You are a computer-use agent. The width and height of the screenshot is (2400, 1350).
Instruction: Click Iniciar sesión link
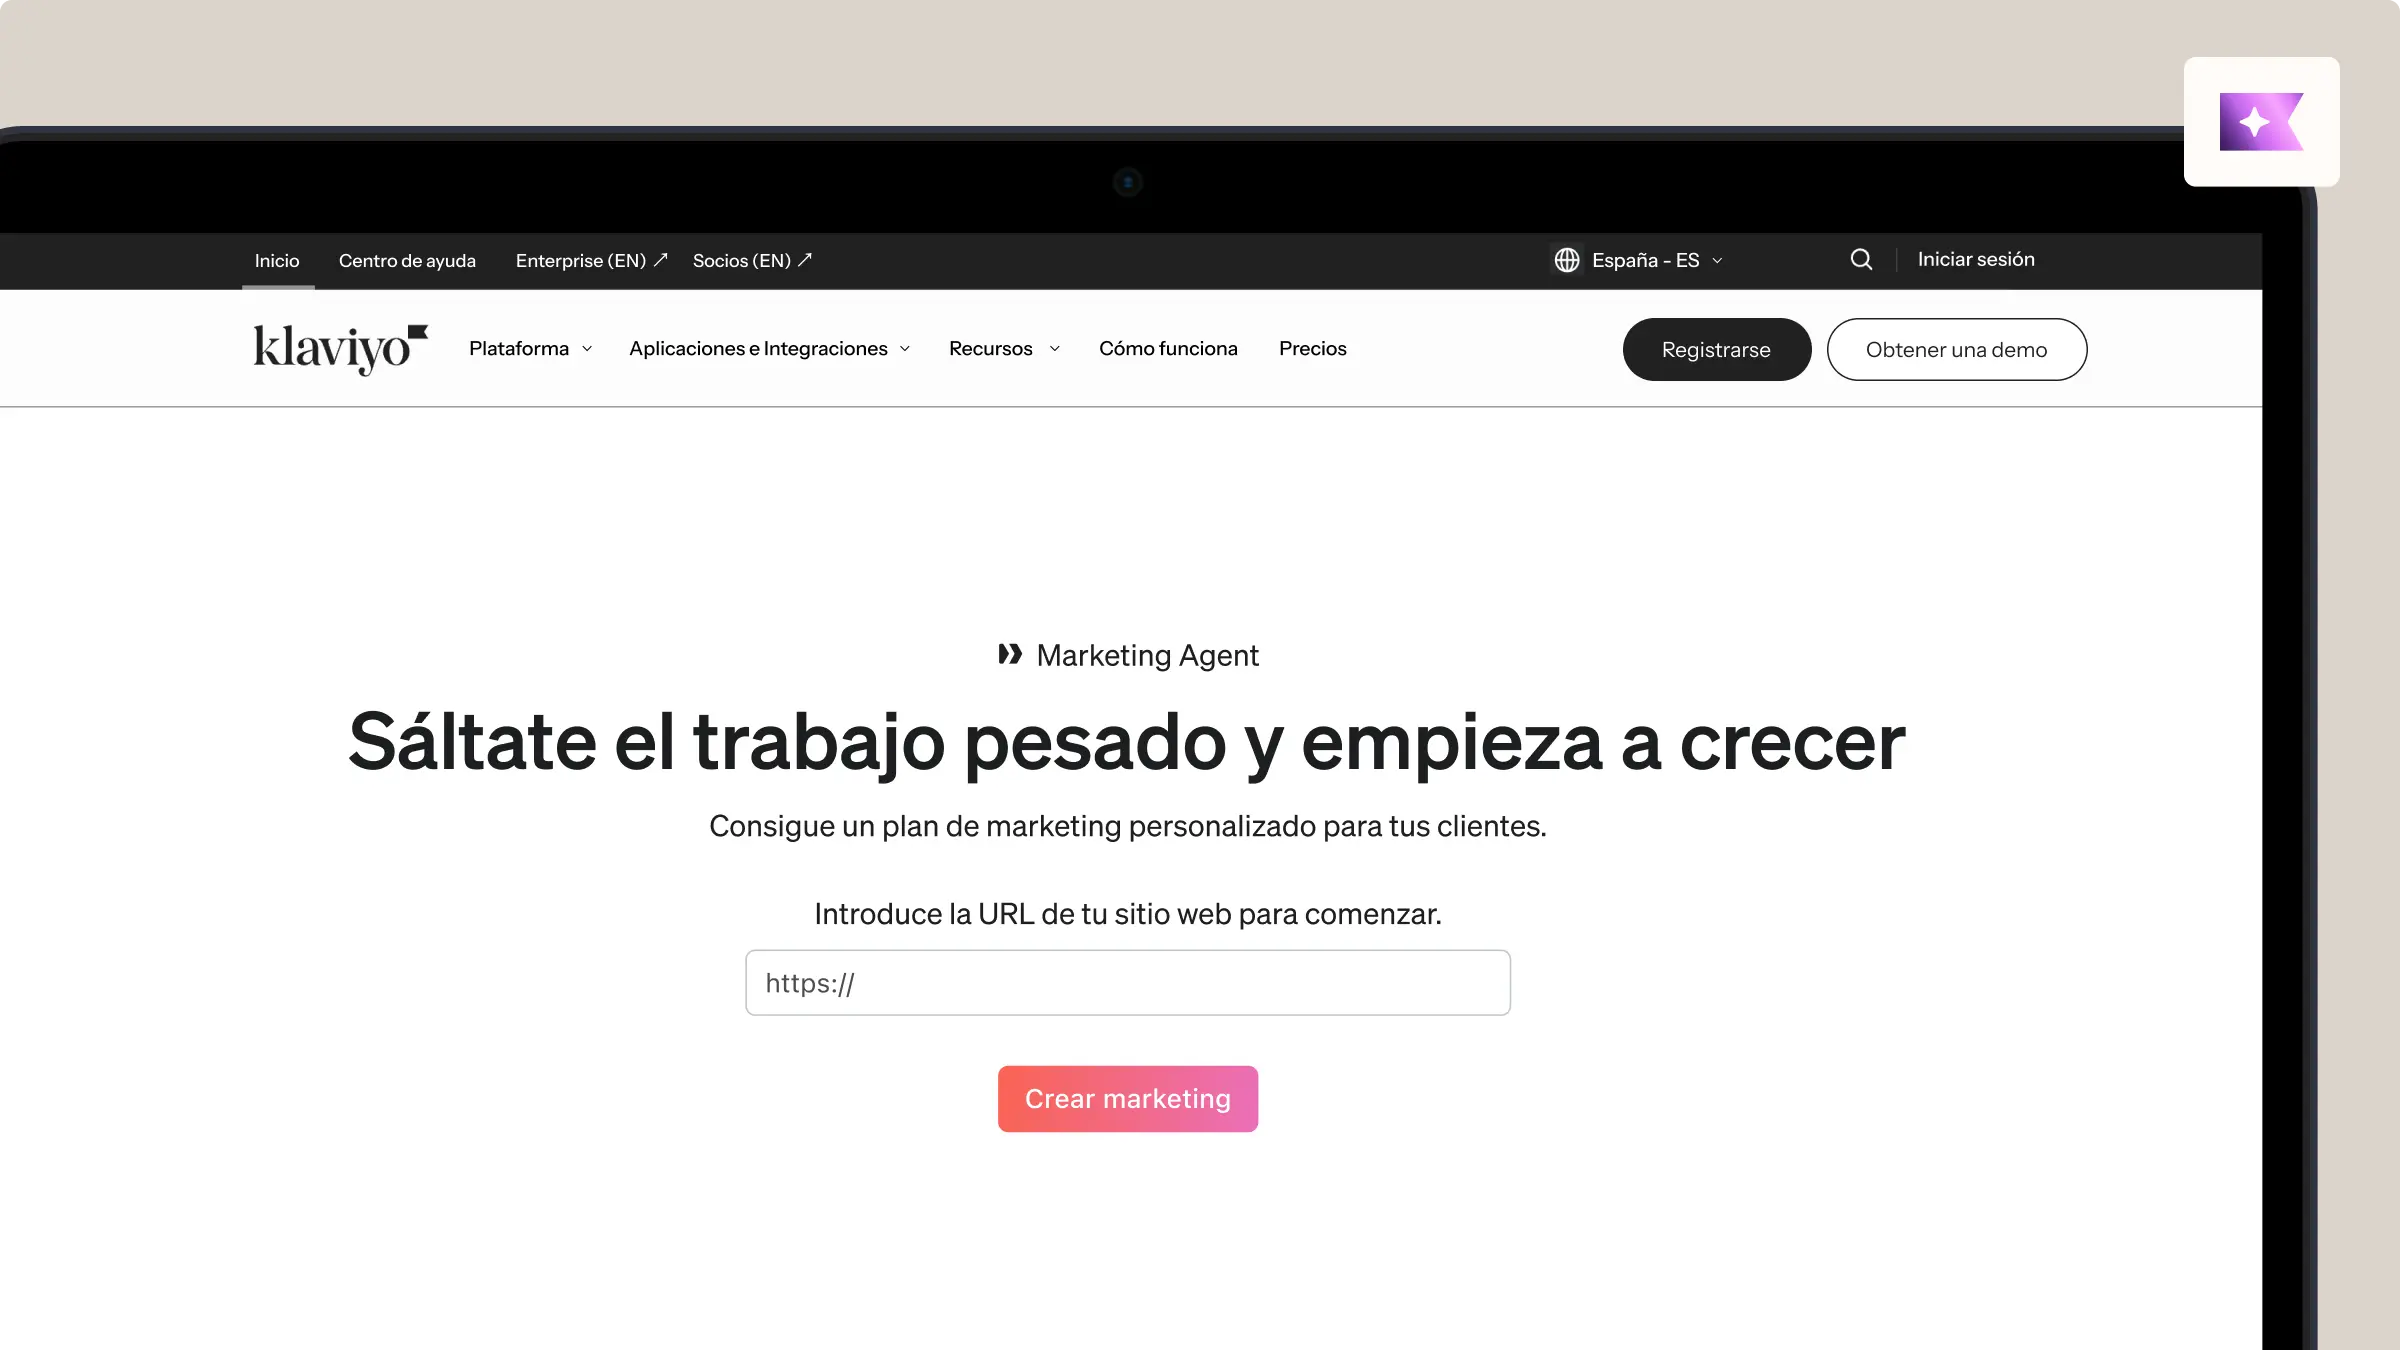point(1975,260)
